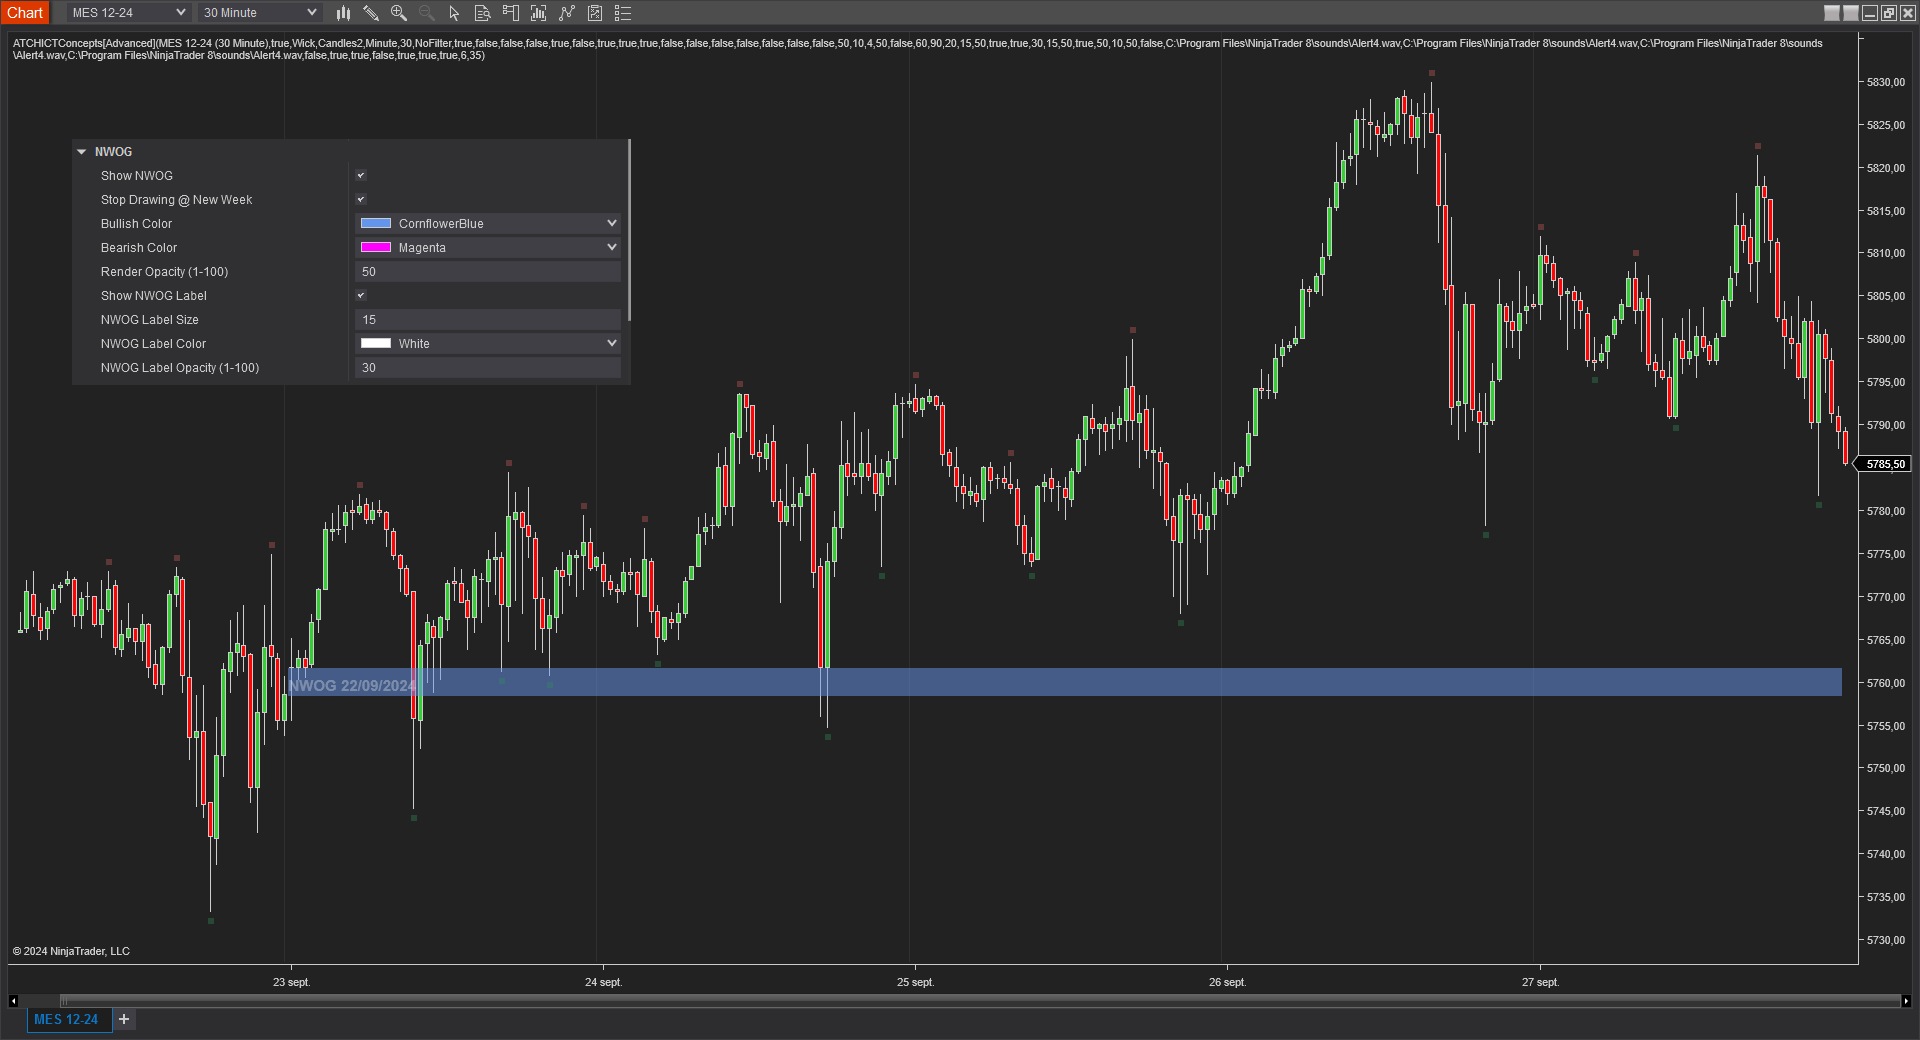Open the chart Properties list icon
The height and width of the screenshot is (1040, 1920).
point(623,13)
